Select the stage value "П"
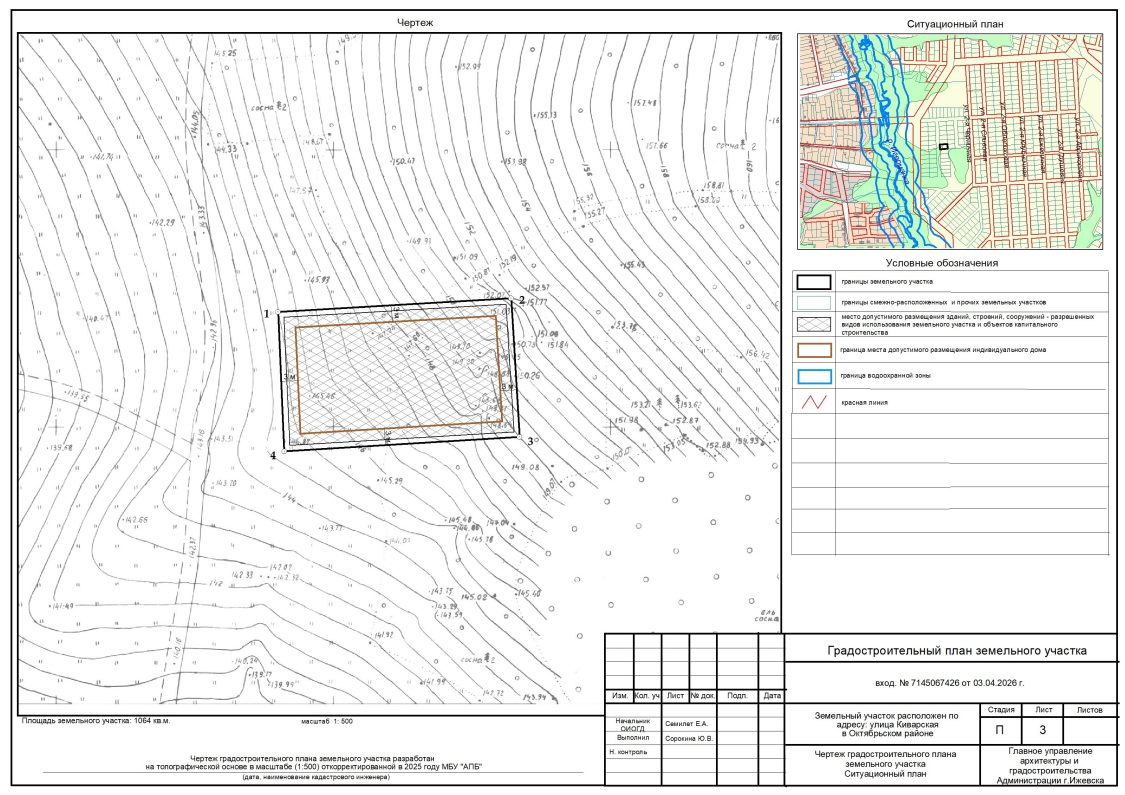 999,730
